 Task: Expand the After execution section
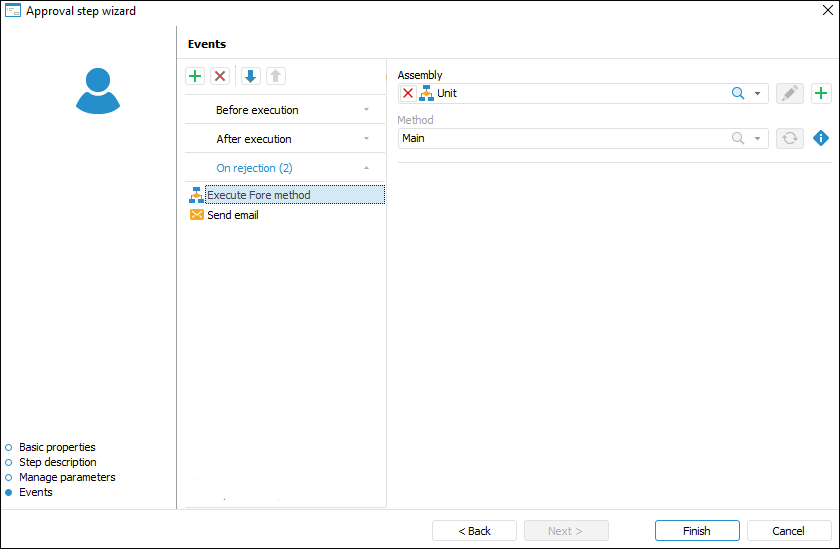[x=284, y=139]
